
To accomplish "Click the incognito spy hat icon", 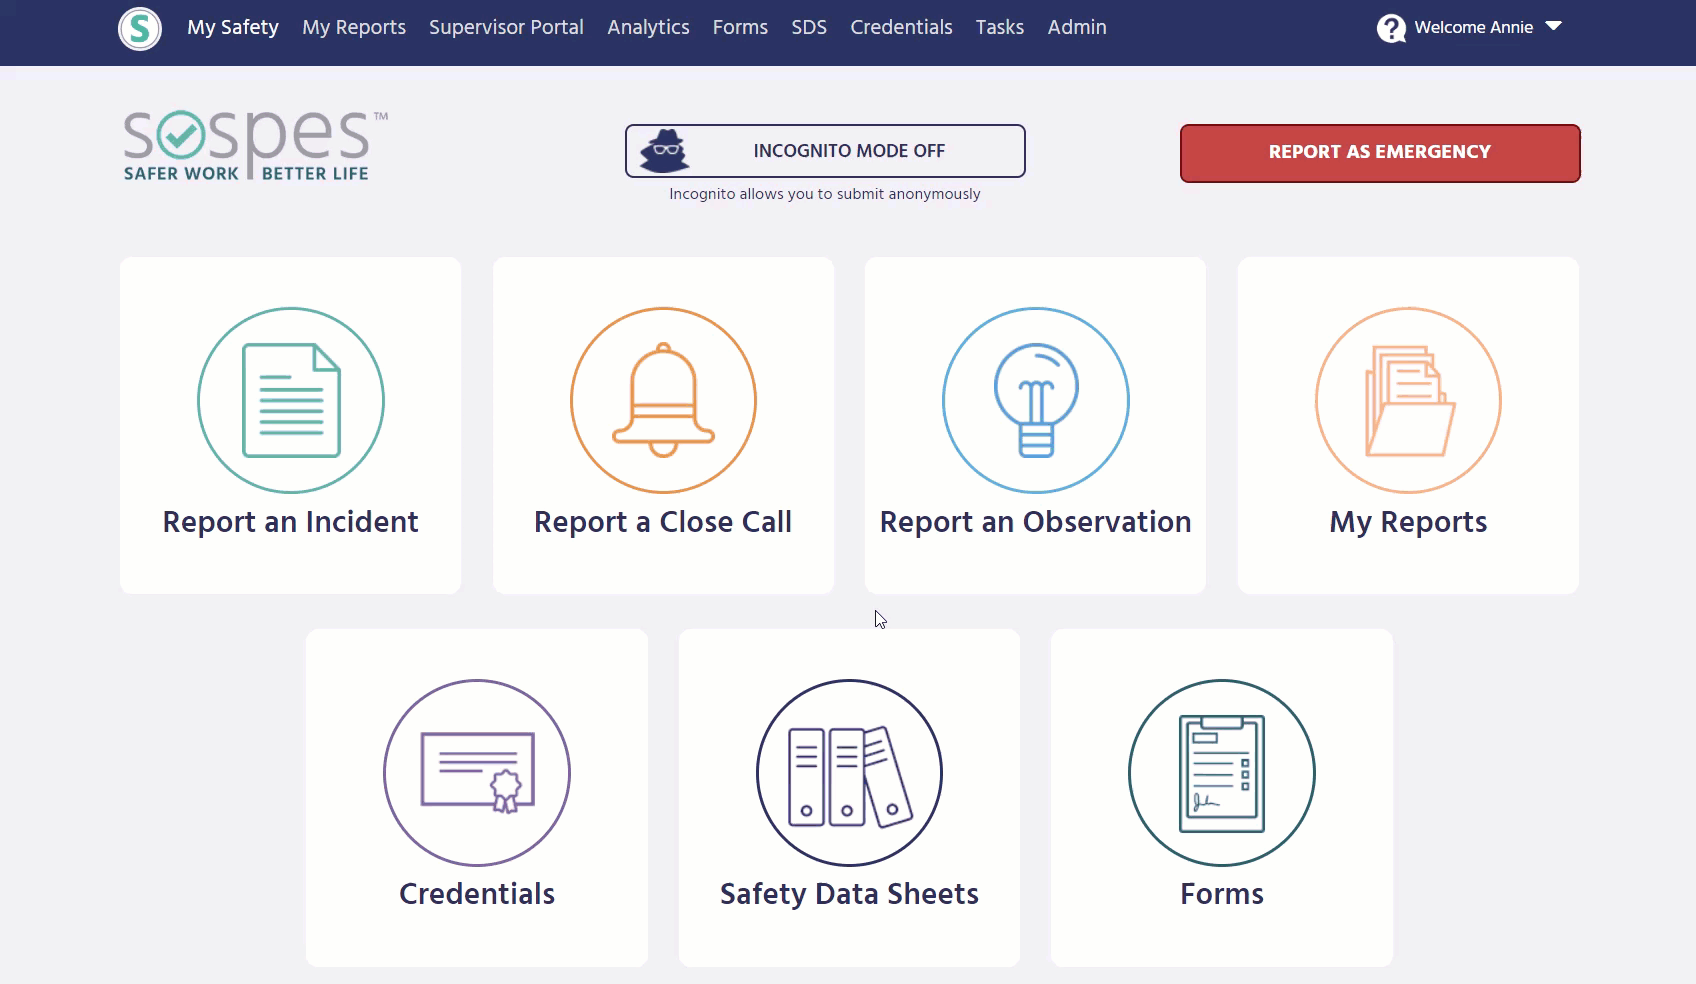I will pyautogui.click(x=665, y=151).
